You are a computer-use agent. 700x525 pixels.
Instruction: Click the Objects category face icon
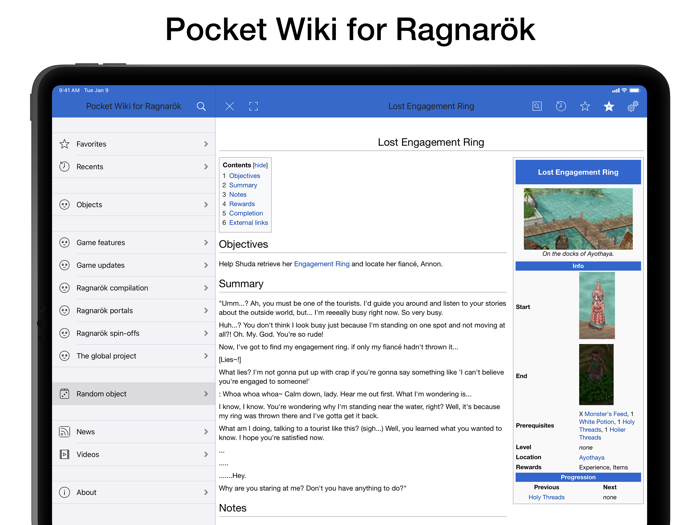65,204
